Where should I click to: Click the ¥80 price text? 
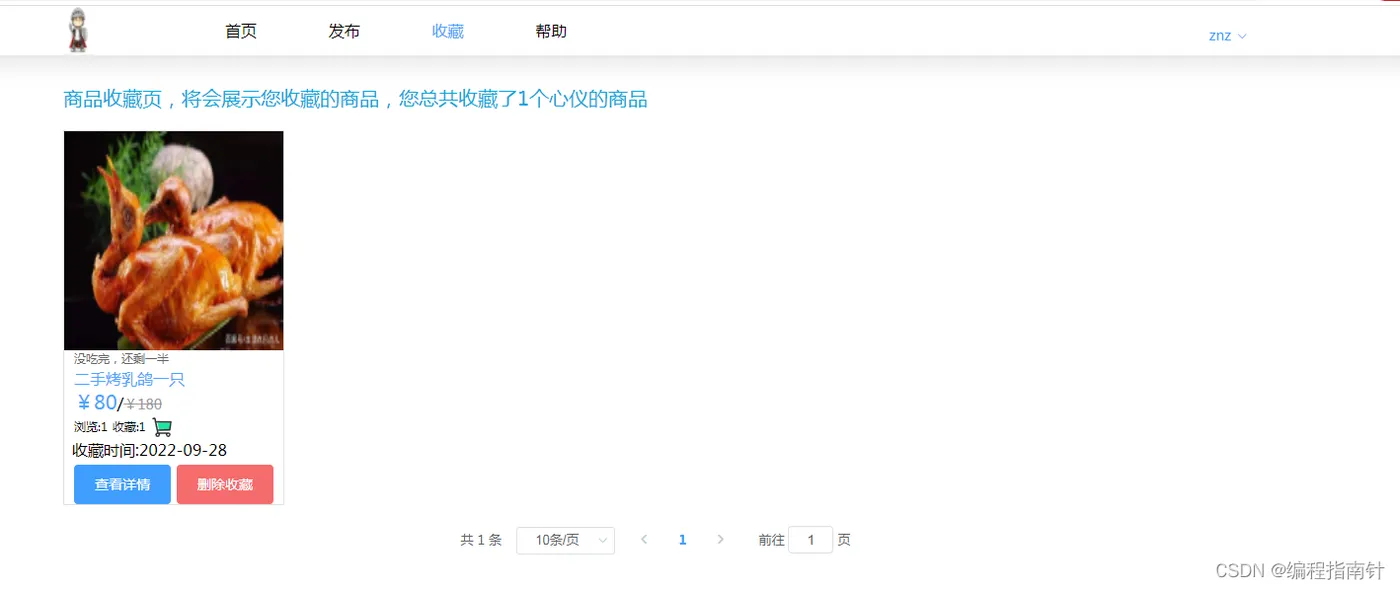click(x=97, y=403)
